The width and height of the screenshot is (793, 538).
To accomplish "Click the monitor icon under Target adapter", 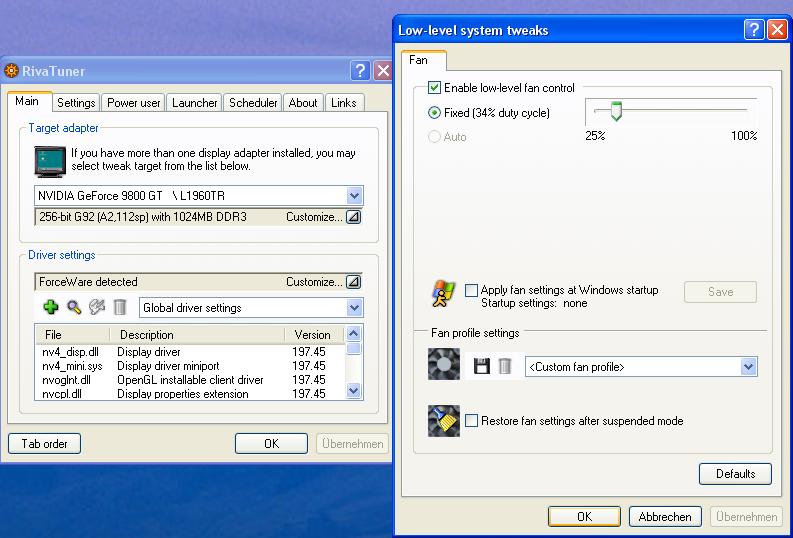I will click(50, 161).
